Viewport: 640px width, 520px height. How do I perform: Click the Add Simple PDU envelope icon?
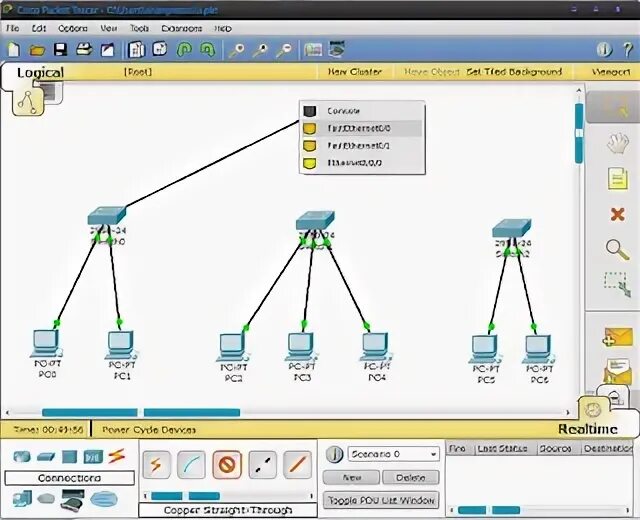click(618, 337)
